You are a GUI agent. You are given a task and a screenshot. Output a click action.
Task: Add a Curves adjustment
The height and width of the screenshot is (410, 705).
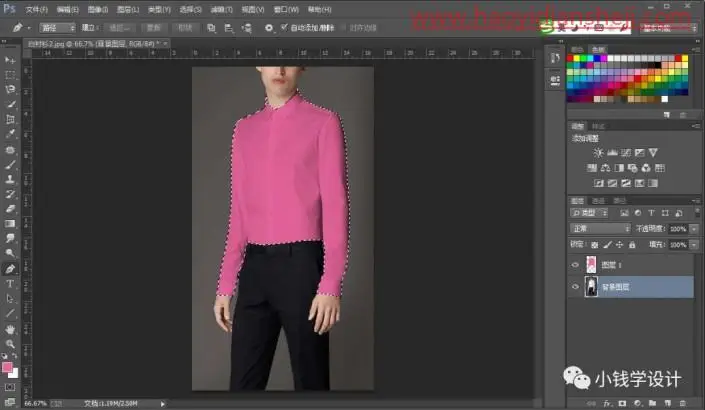pos(626,153)
